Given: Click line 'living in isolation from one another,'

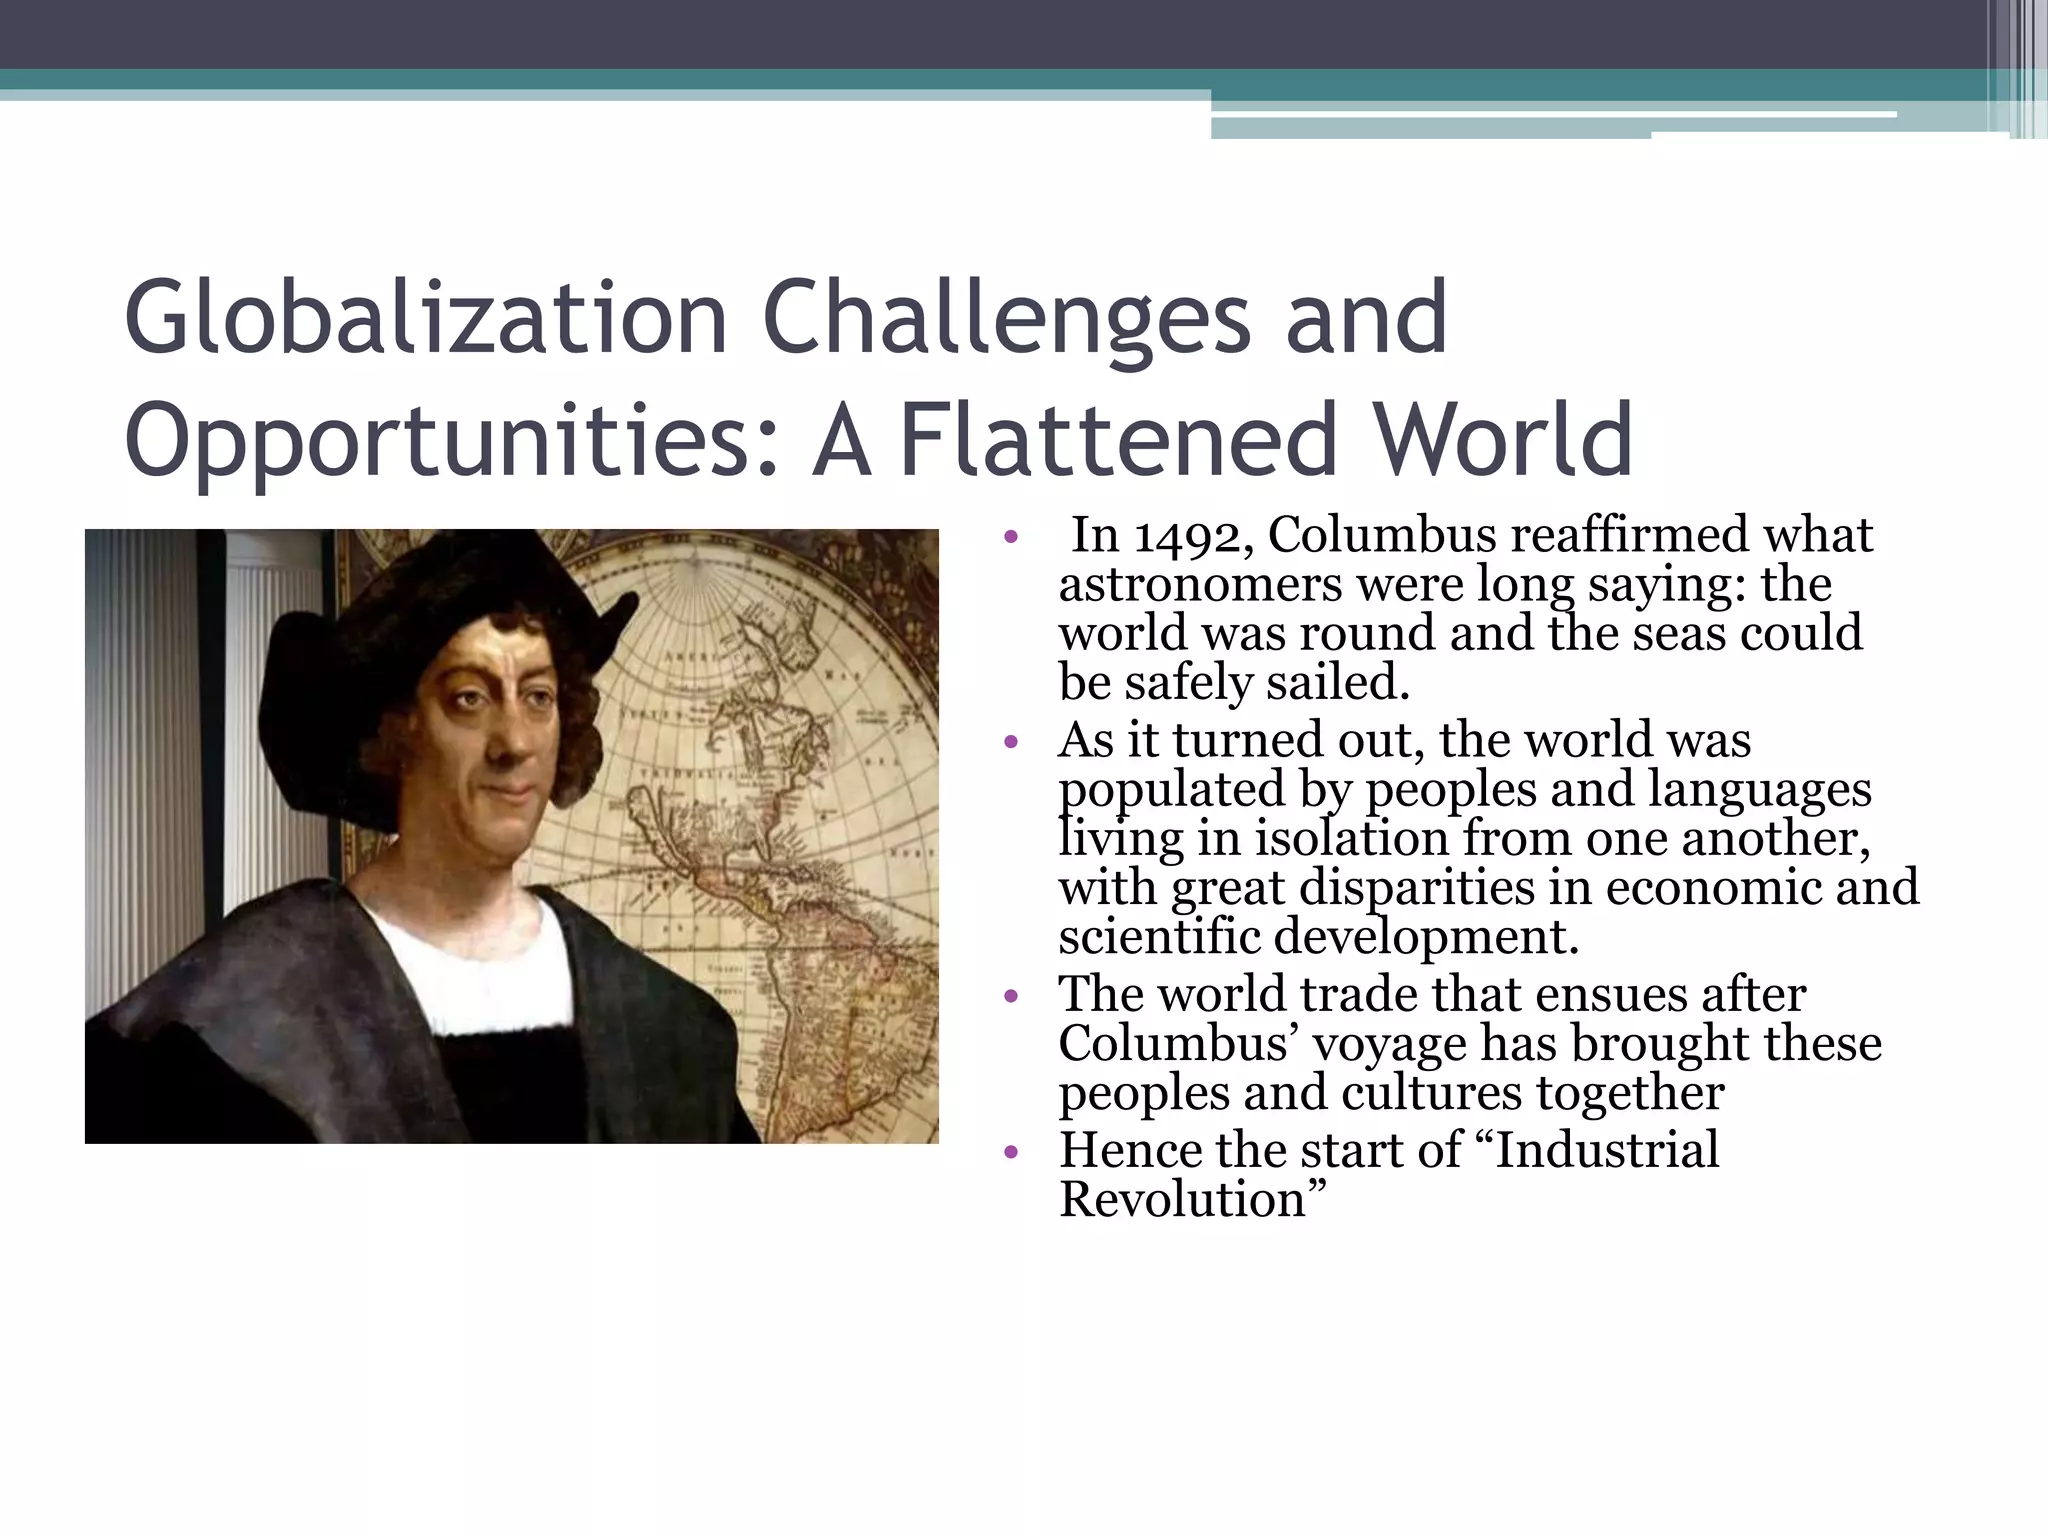Looking at the screenshot, I should [x=1465, y=838].
